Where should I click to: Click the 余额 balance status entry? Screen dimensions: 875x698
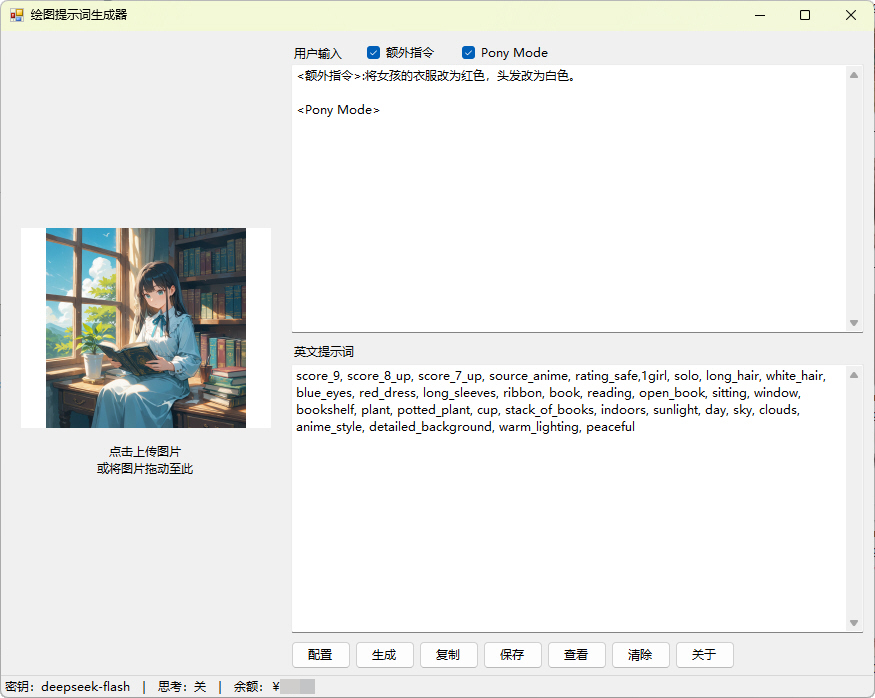(x=274, y=686)
